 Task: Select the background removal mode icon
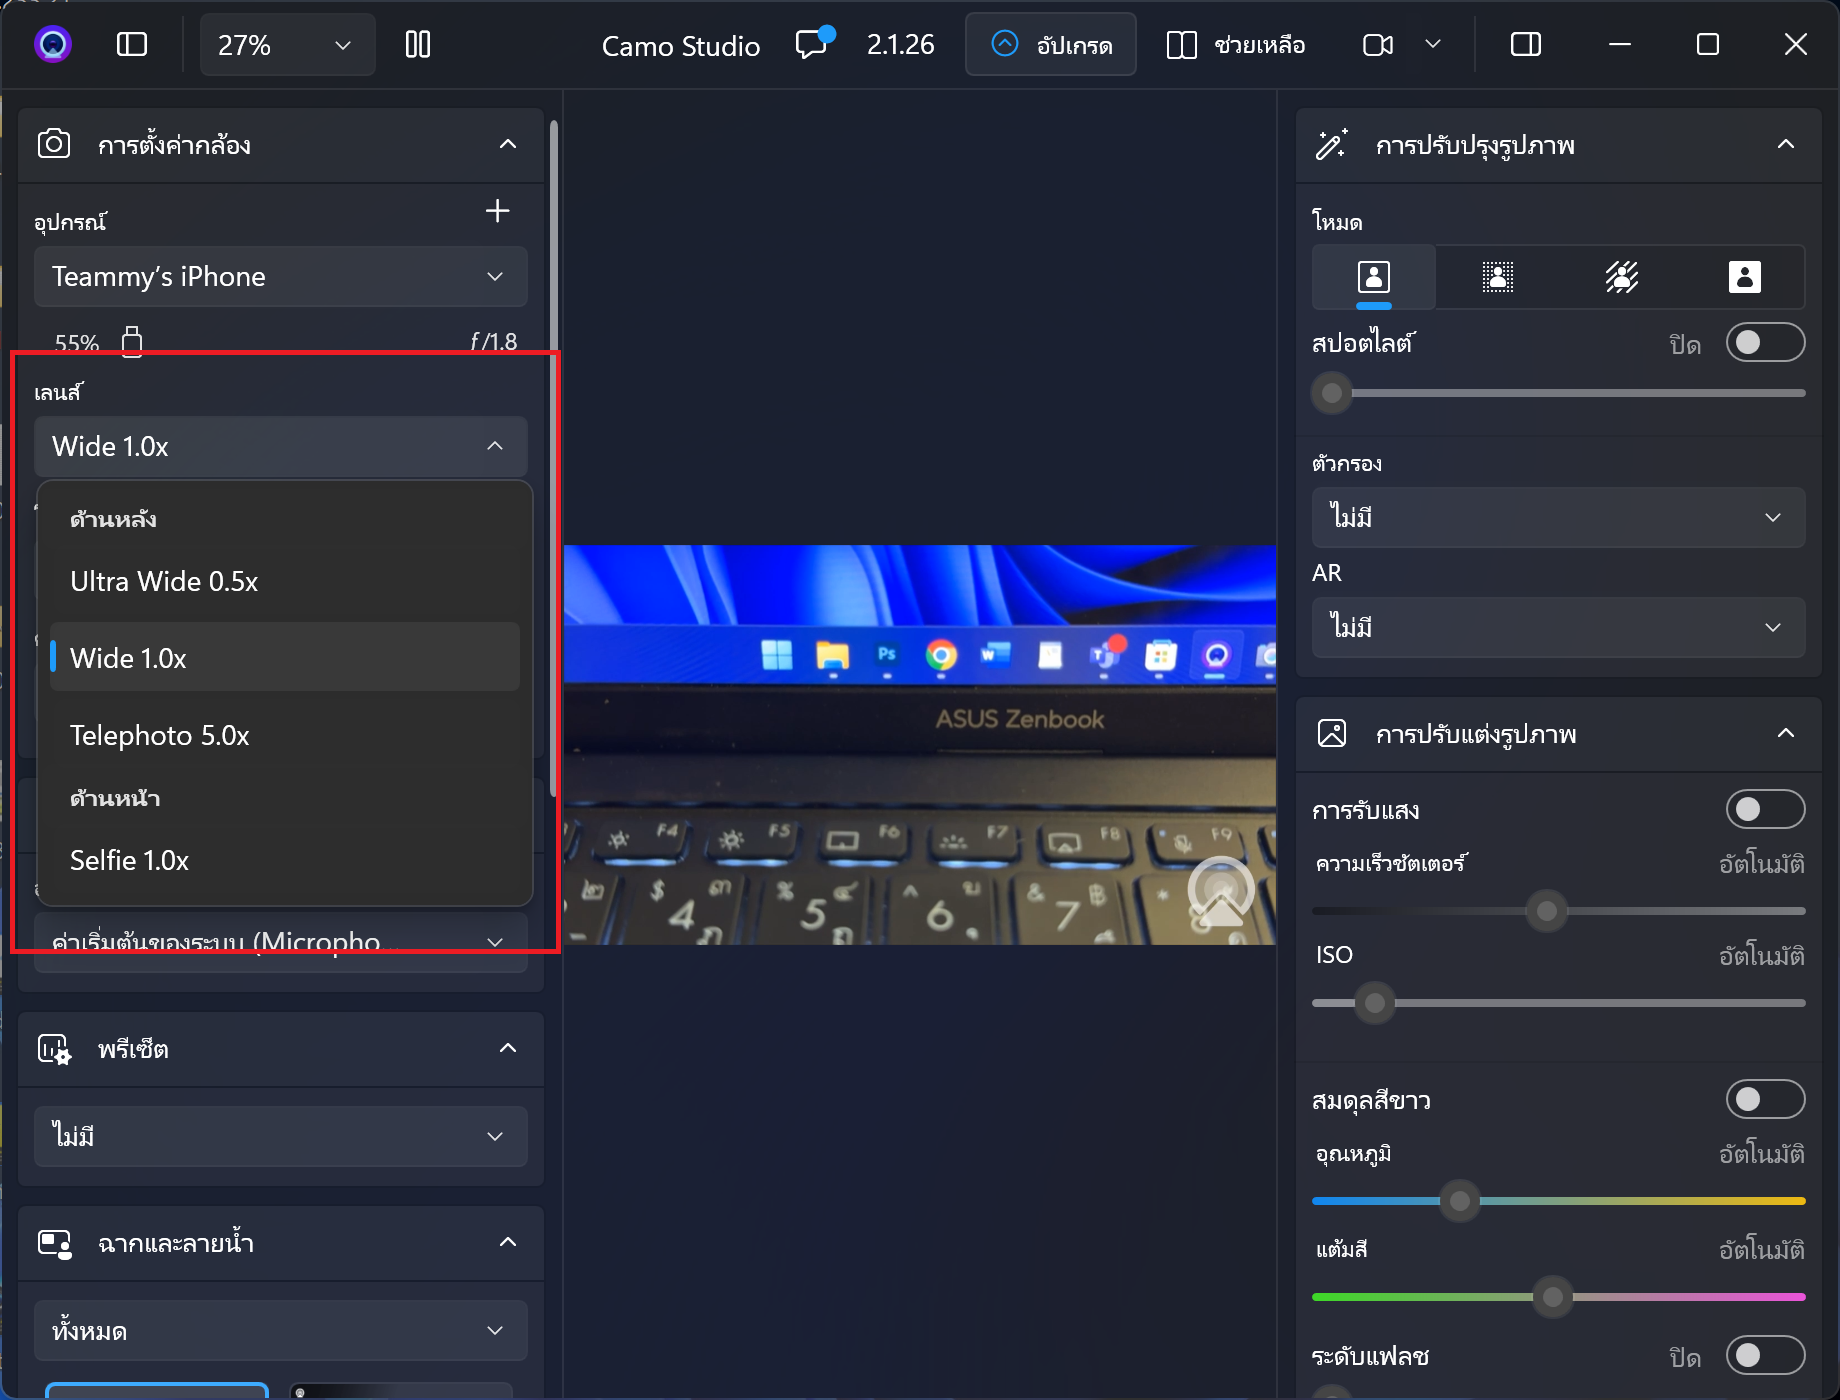pyautogui.click(x=1621, y=277)
